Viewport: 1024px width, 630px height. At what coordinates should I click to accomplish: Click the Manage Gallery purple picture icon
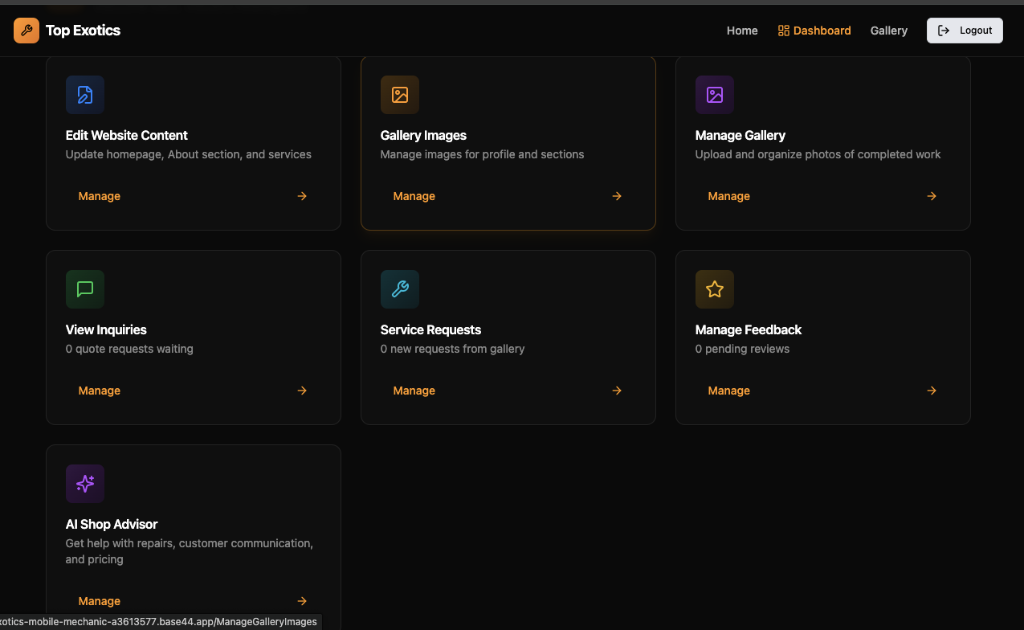click(x=714, y=95)
